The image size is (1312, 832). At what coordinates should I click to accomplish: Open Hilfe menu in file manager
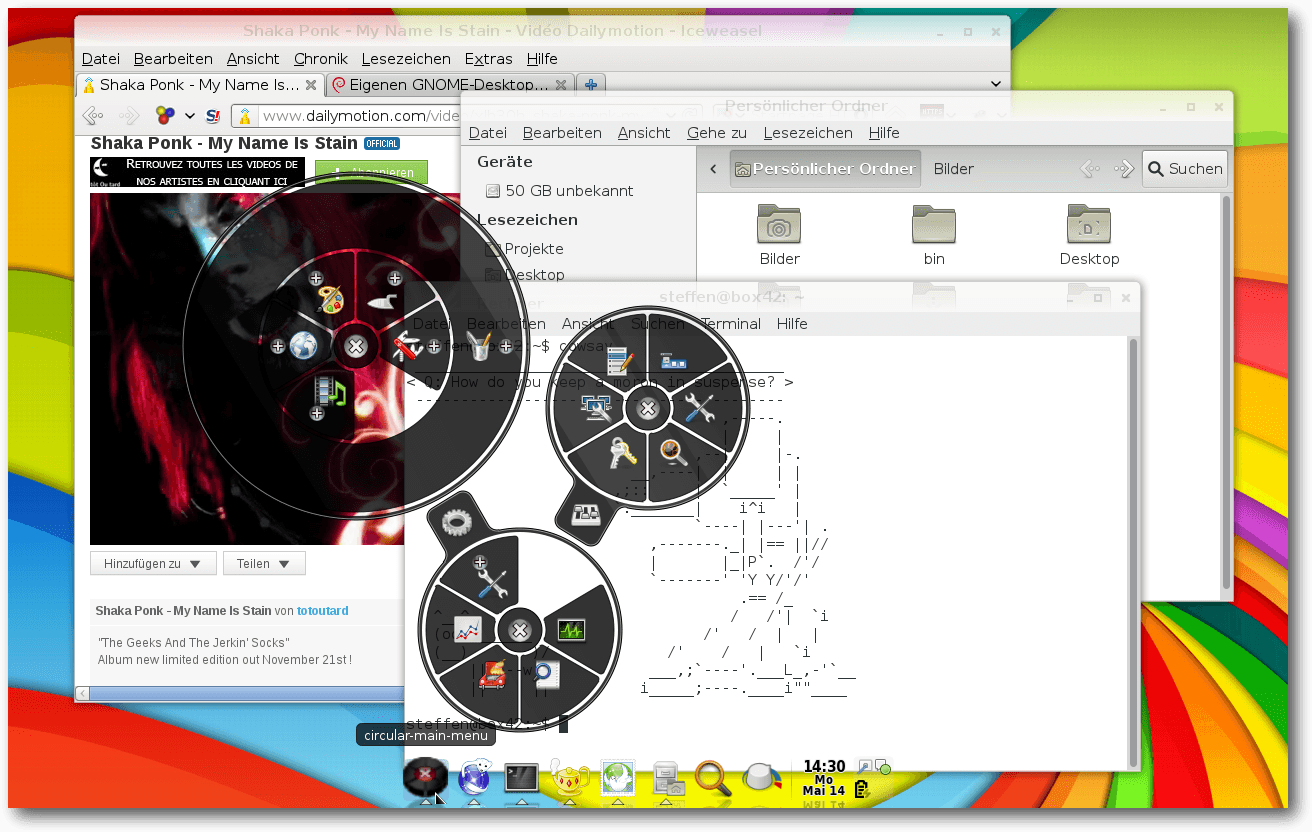[884, 133]
